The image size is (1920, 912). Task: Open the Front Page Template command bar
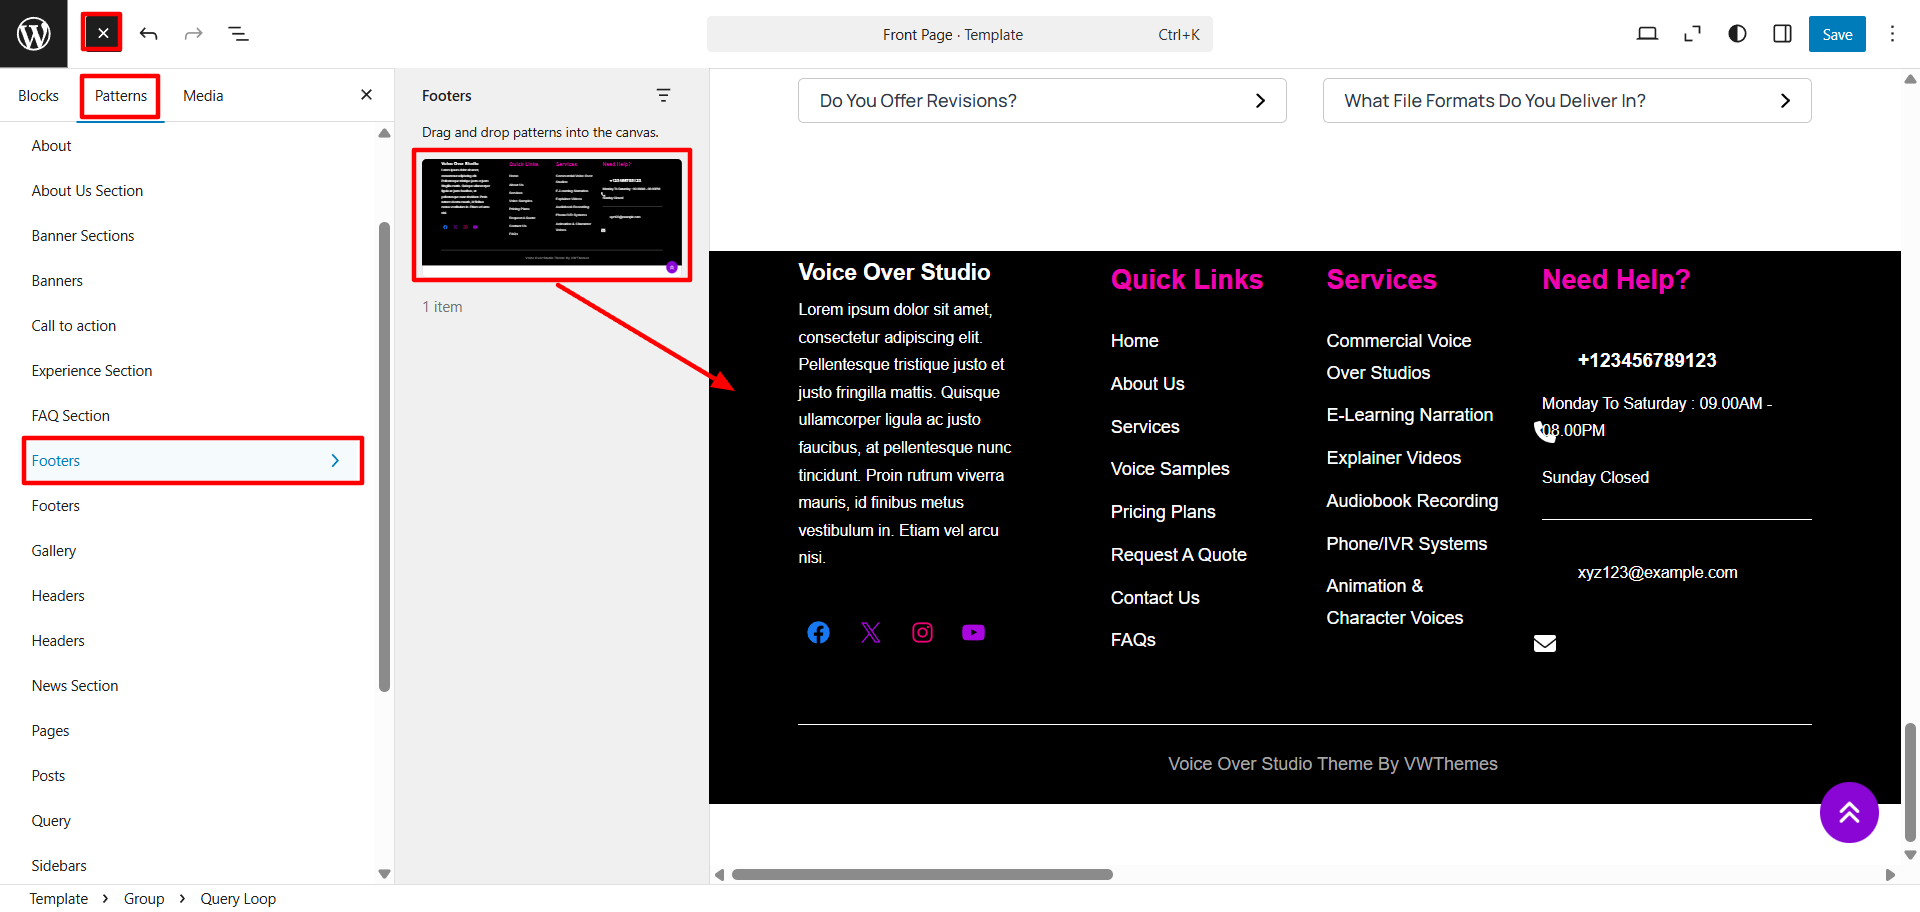pyautogui.click(x=959, y=35)
